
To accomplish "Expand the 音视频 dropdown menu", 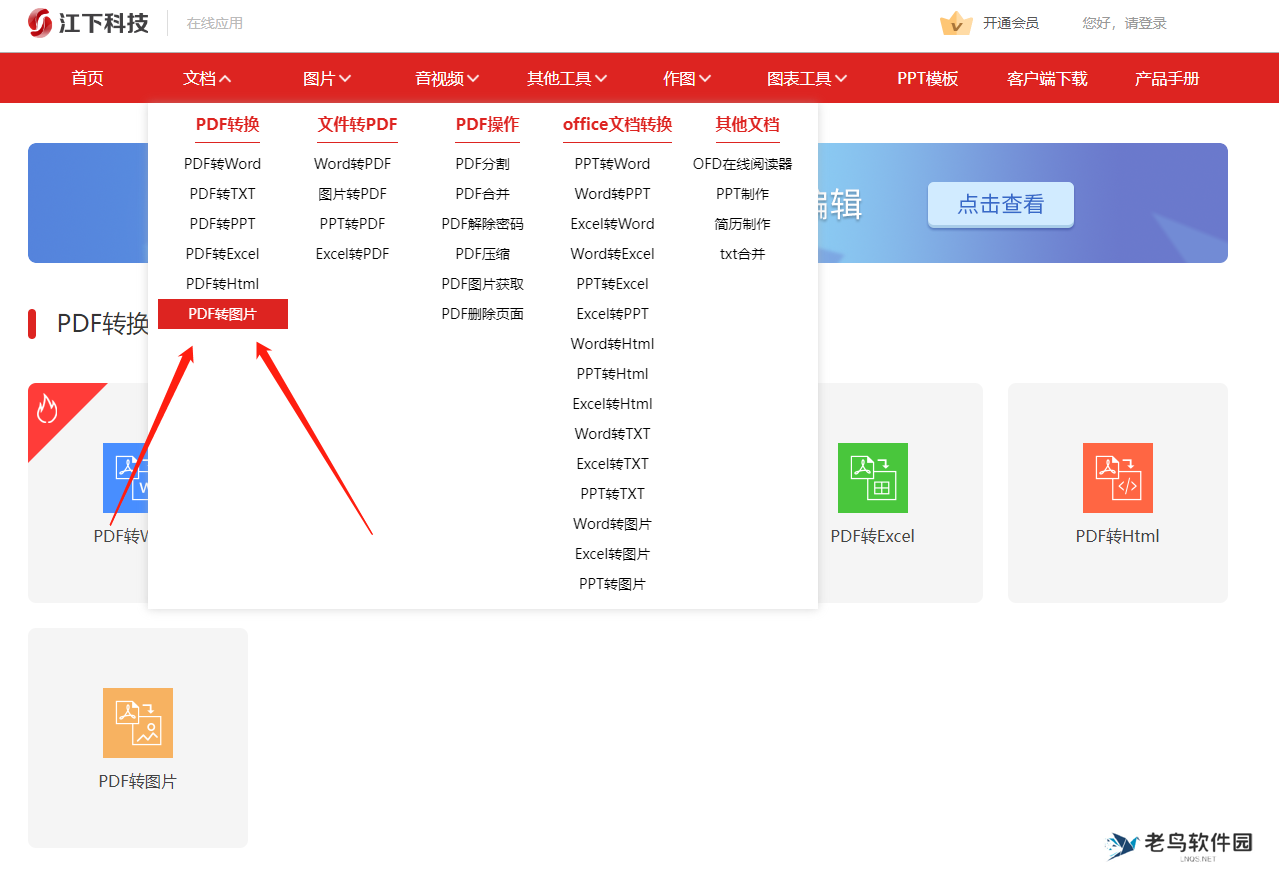I will point(446,77).
